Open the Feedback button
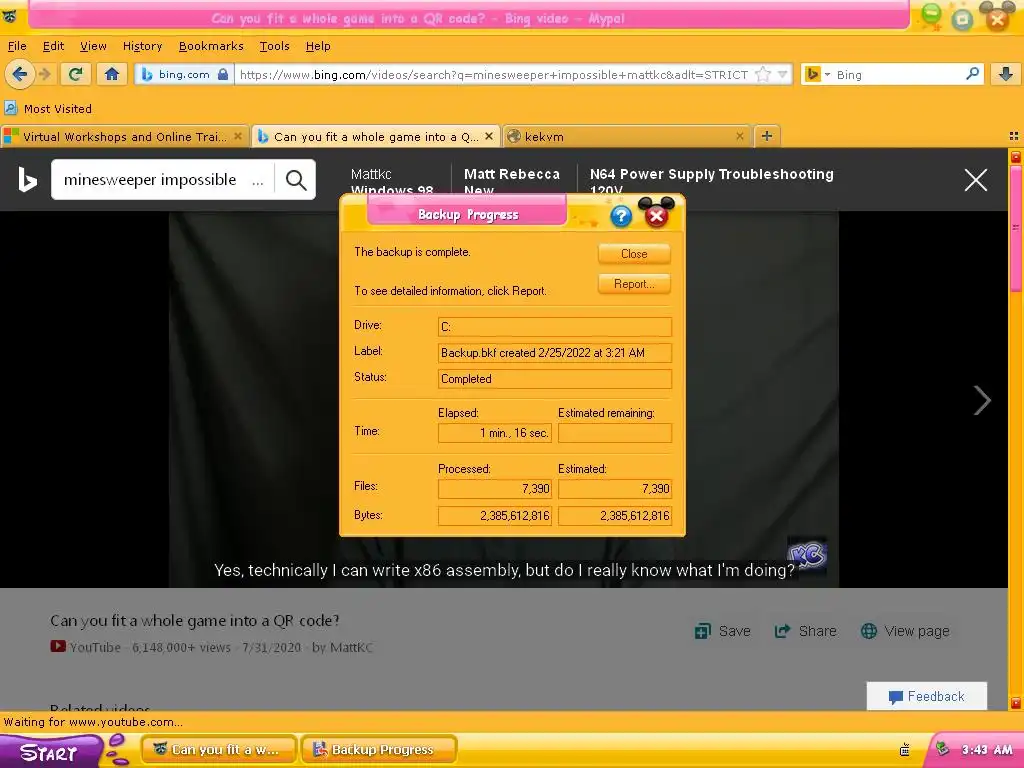Viewport: 1024px width, 768px height. 927,696
